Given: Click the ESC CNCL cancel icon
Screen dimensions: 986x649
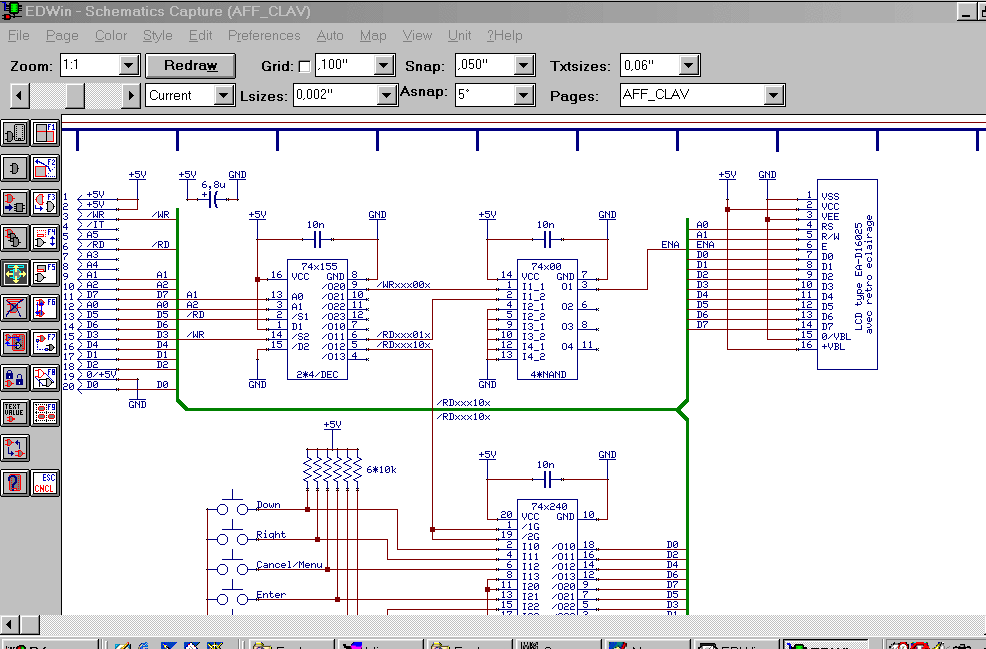Looking at the screenshot, I should [45, 482].
